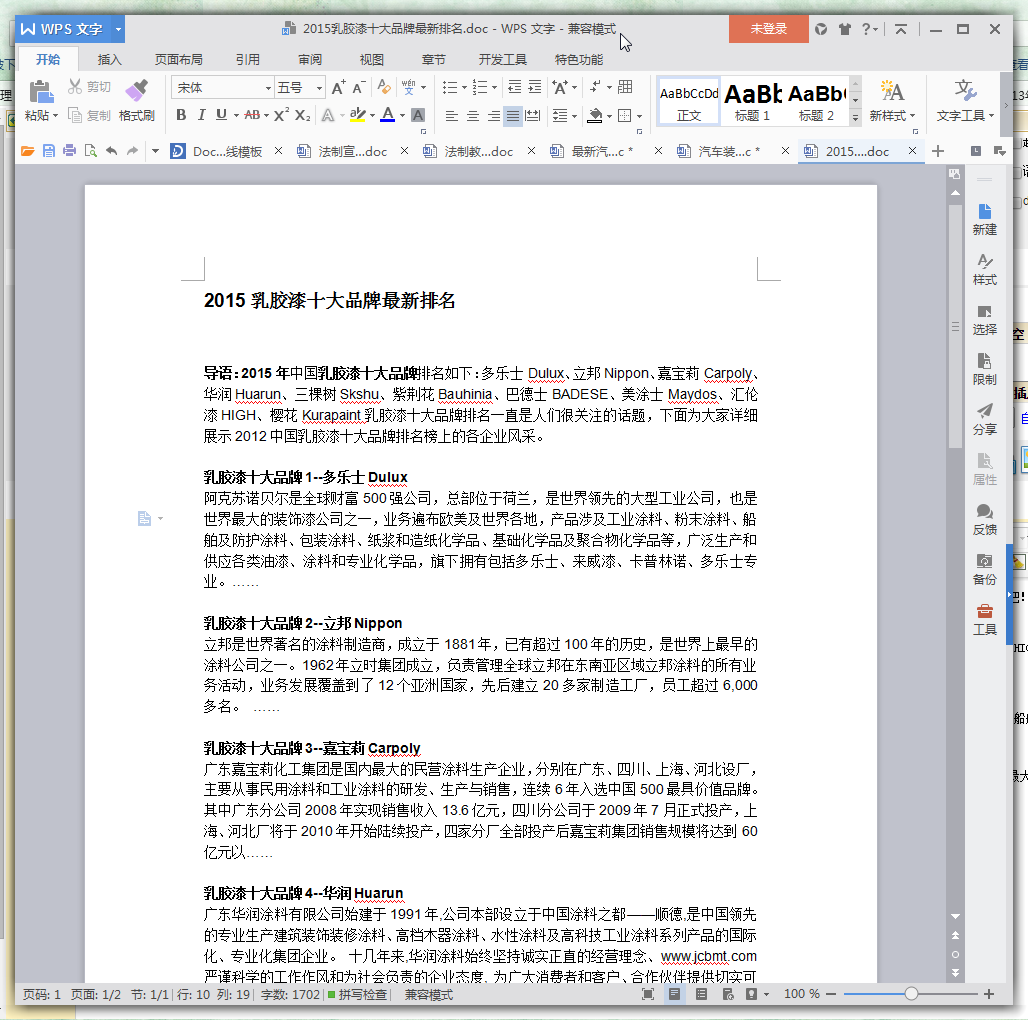Expand the styles gallery more arrow
Image resolution: width=1028 pixels, height=1020 pixels.
[x=855, y=117]
